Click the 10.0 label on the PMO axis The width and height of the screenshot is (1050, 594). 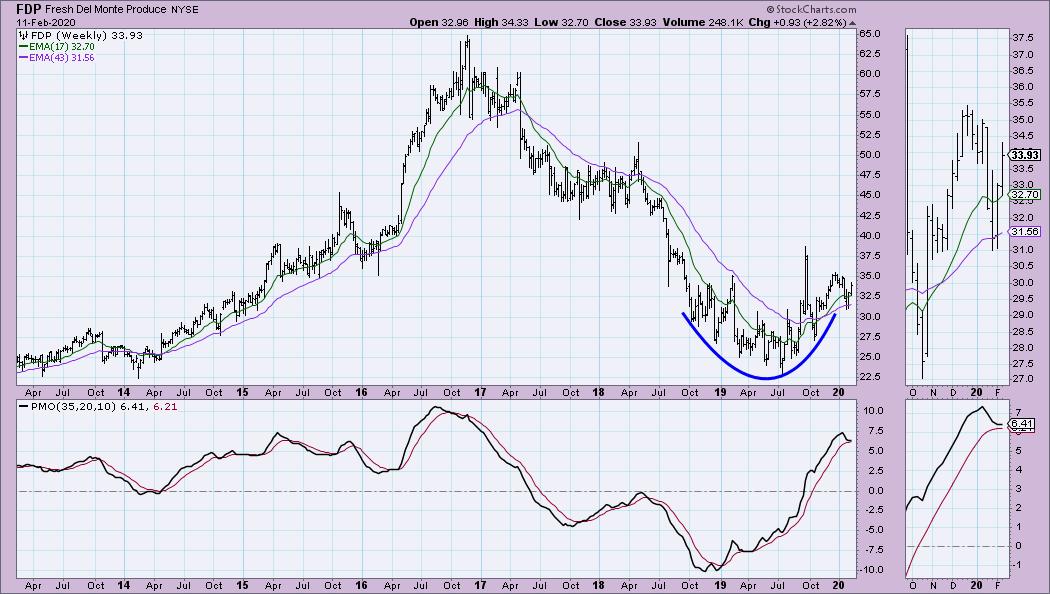pos(872,411)
